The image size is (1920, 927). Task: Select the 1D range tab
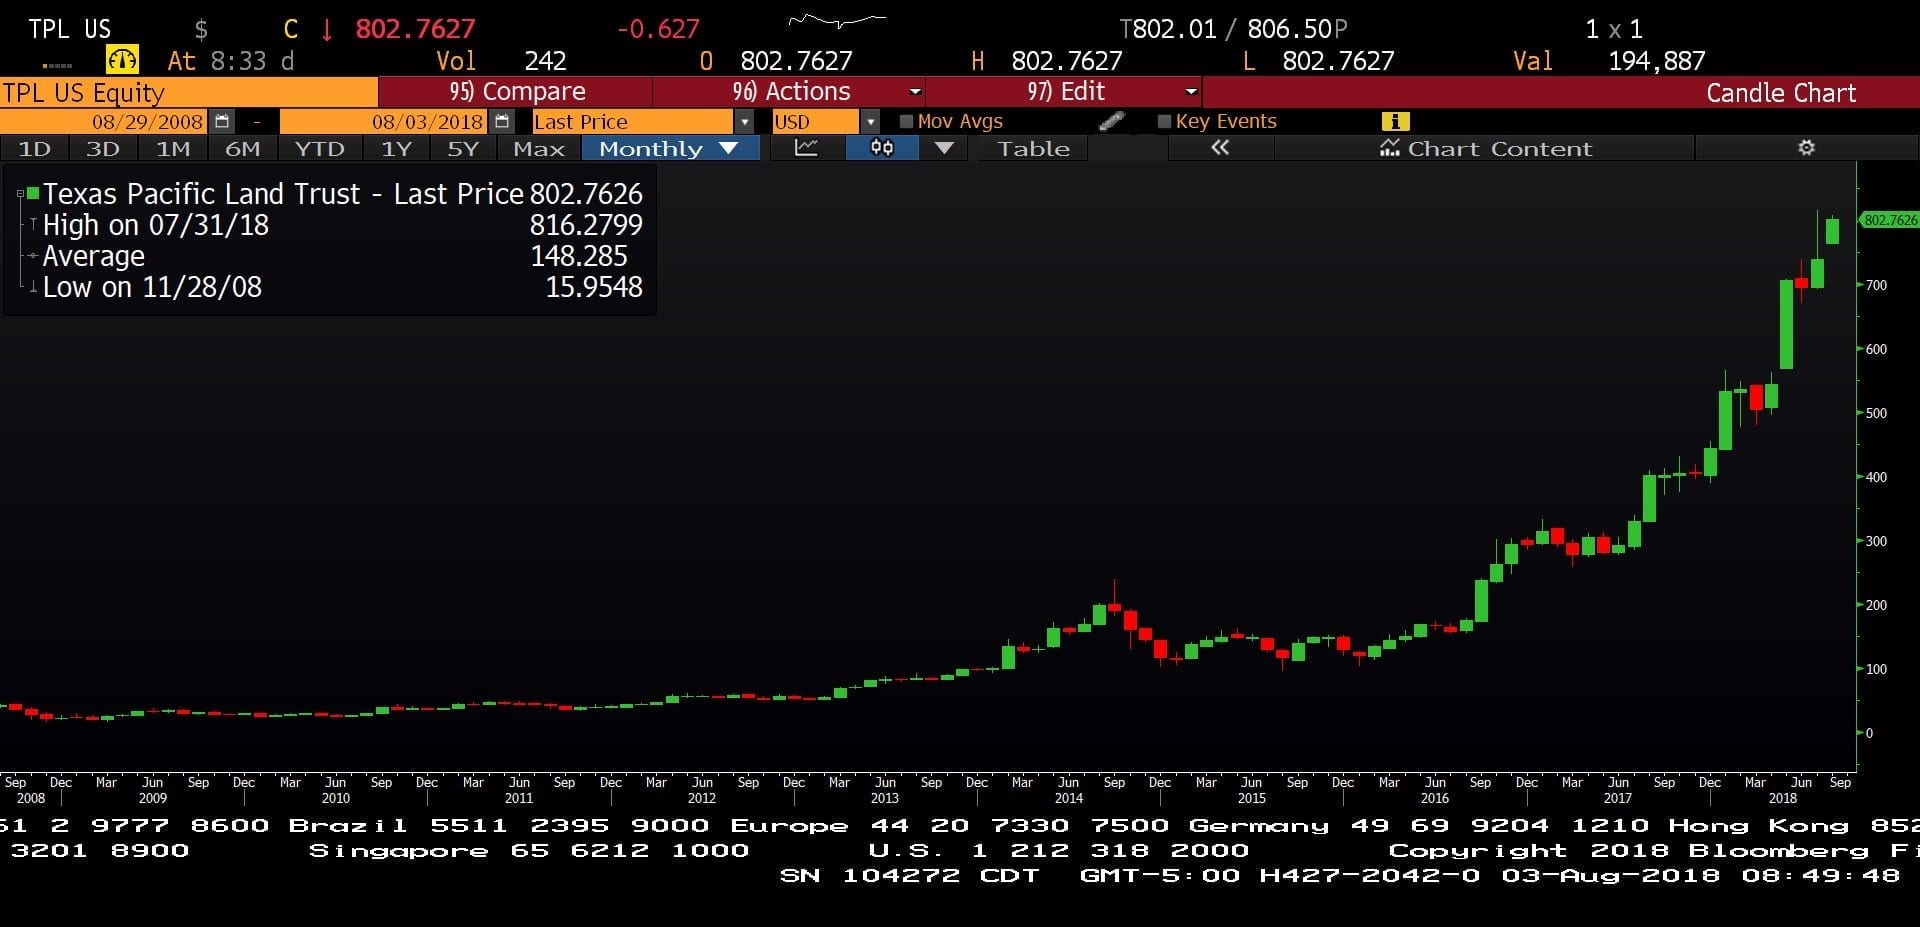click(34, 148)
